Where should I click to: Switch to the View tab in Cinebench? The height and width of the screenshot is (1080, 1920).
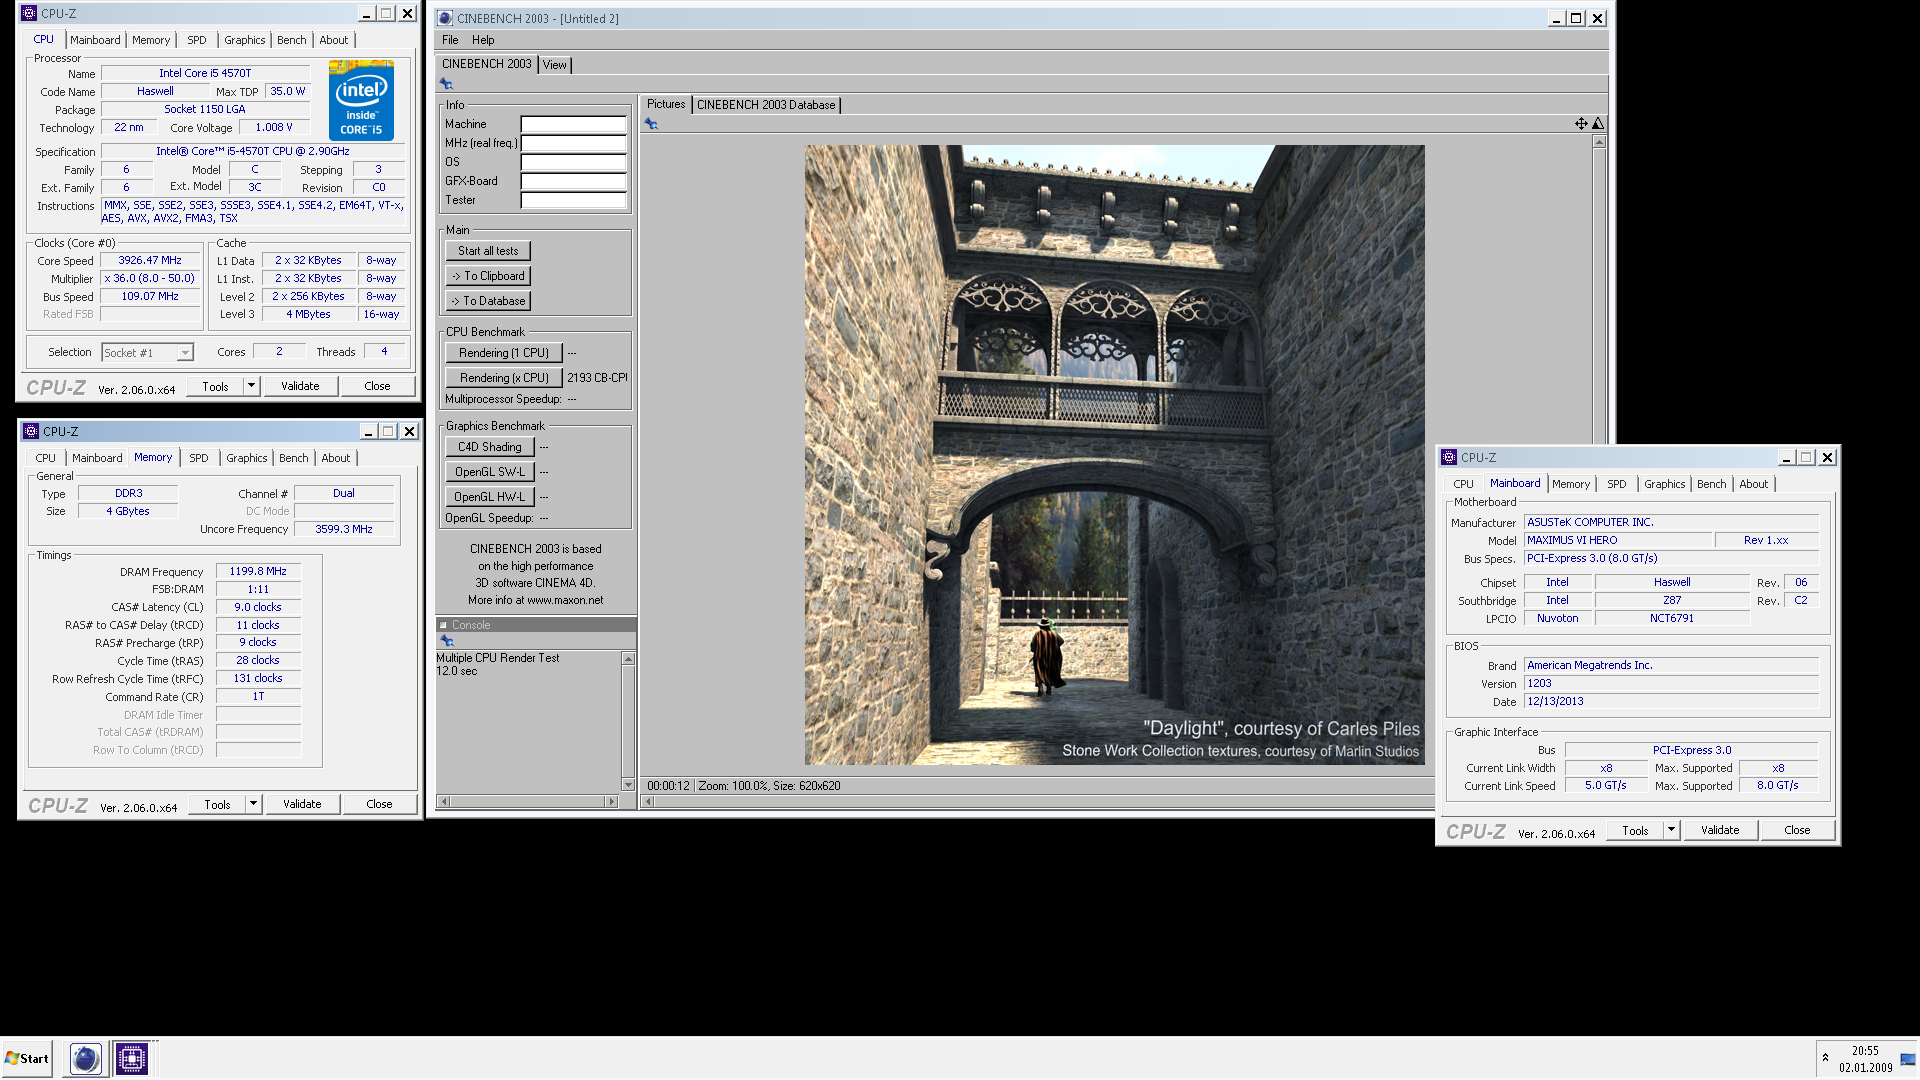555,65
